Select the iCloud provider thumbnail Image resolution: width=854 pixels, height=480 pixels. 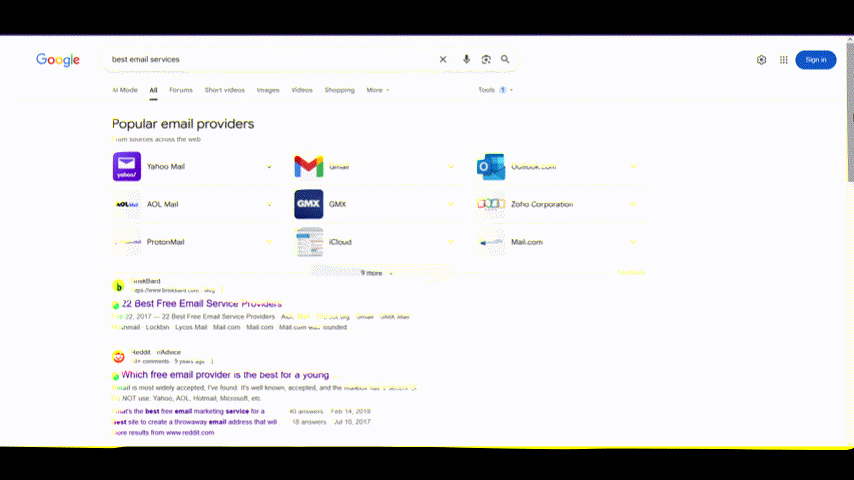309,242
